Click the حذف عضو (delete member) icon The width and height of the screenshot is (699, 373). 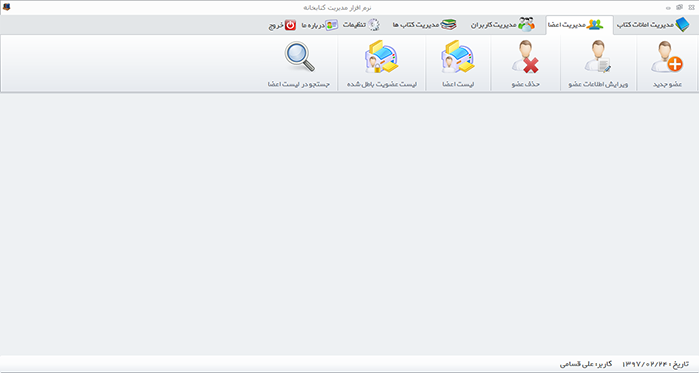pyautogui.click(x=525, y=57)
